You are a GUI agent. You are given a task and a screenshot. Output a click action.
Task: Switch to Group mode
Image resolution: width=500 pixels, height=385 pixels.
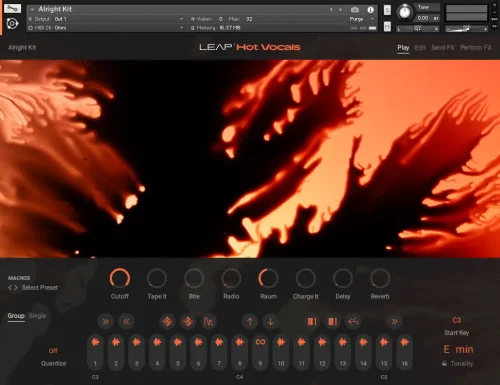16,315
